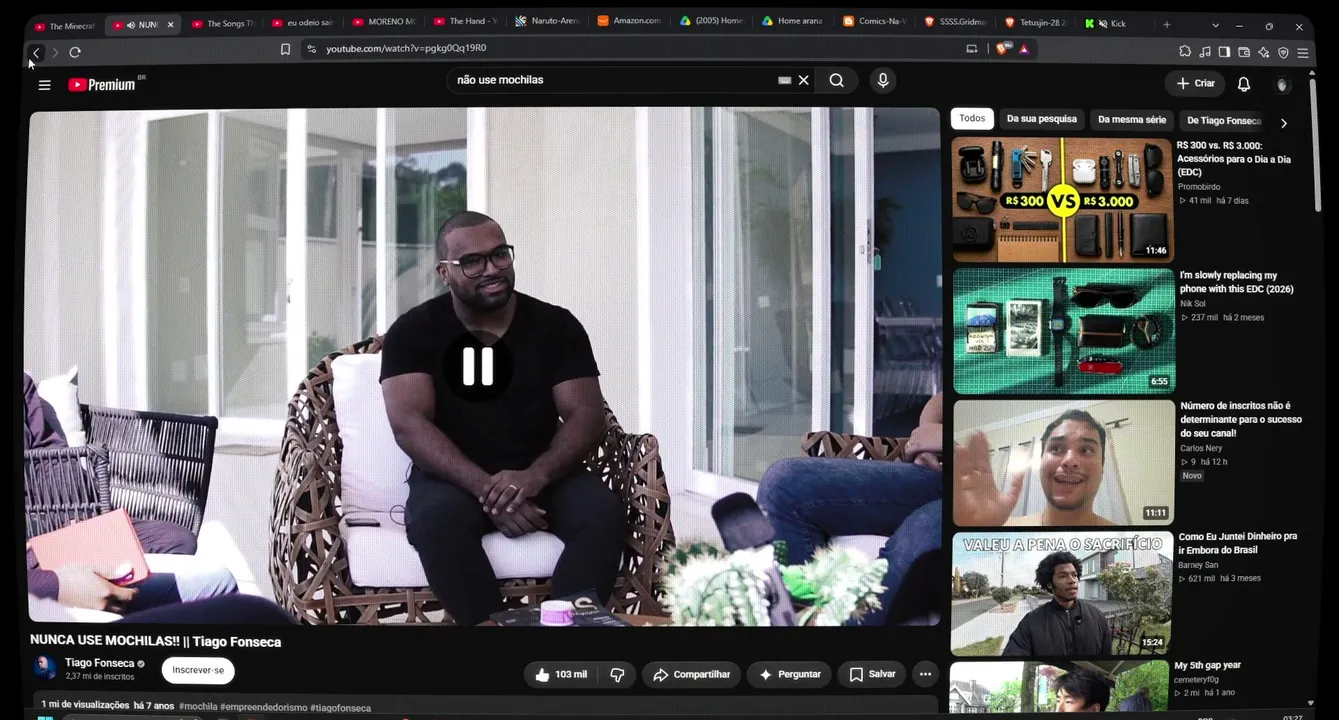1339x720 pixels.
Task: Open more actions three-dot menu
Action: (x=925, y=675)
